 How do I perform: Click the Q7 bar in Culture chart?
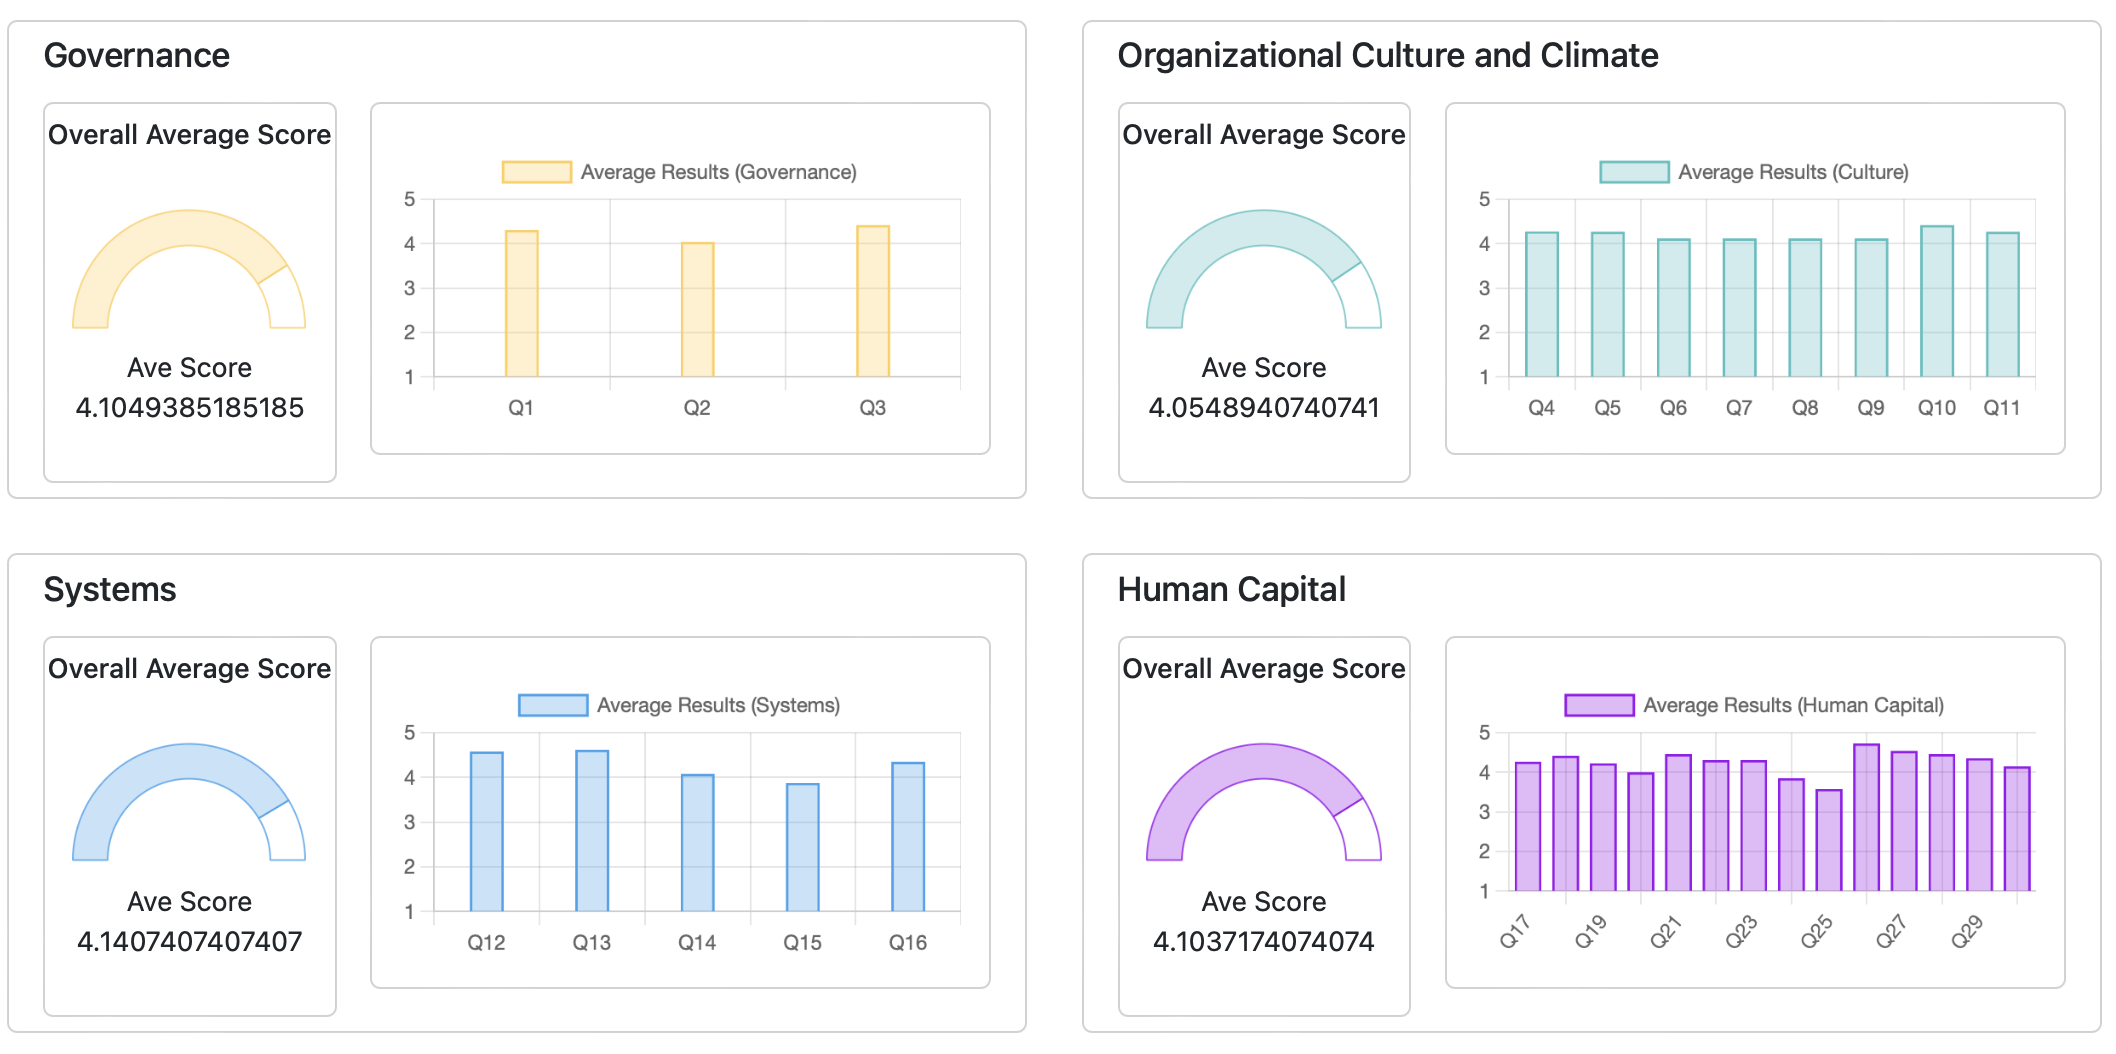[1739, 308]
